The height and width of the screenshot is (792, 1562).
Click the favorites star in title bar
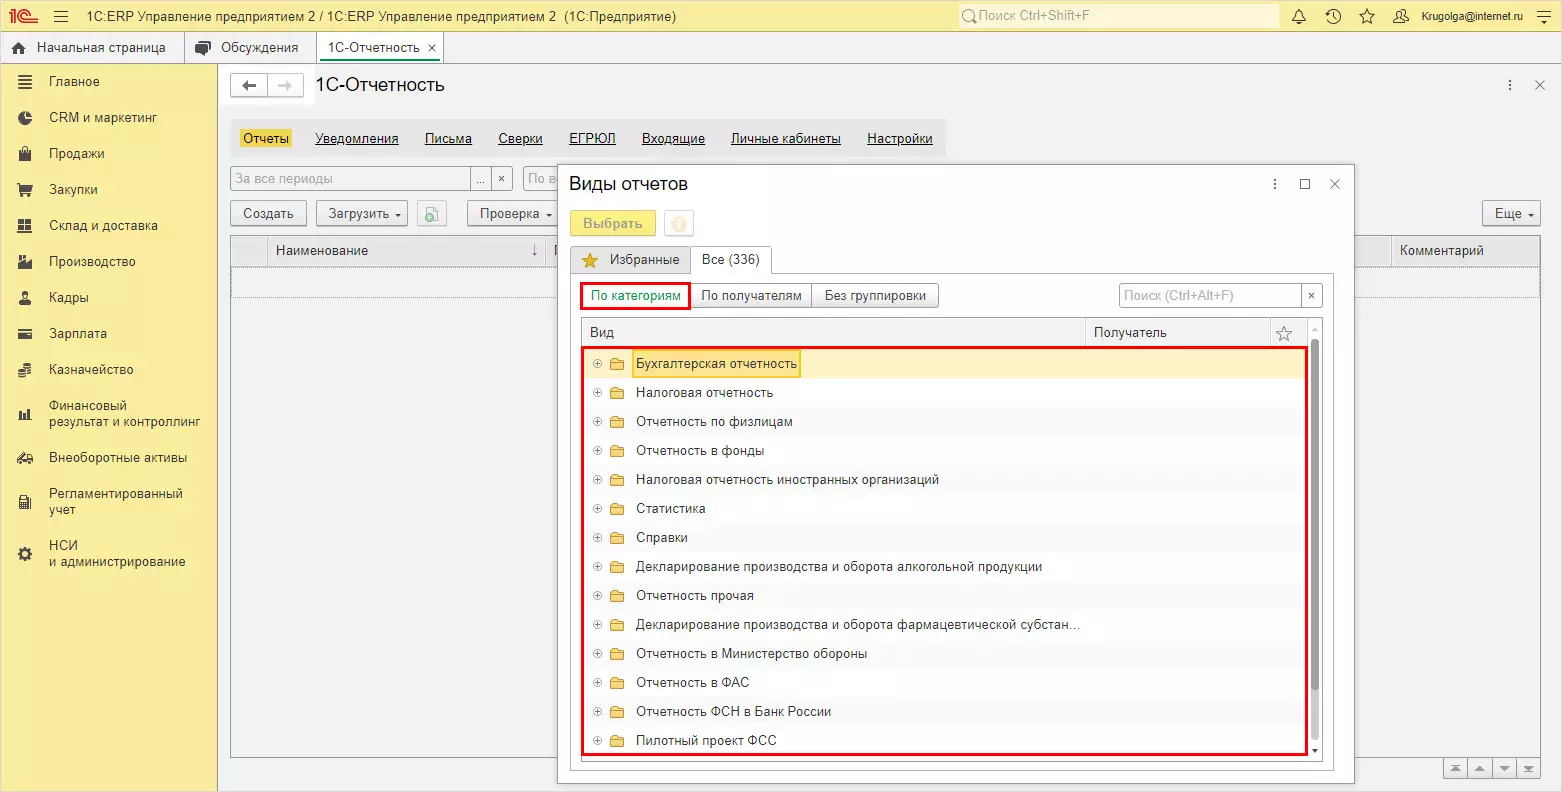click(x=1367, y=17)
